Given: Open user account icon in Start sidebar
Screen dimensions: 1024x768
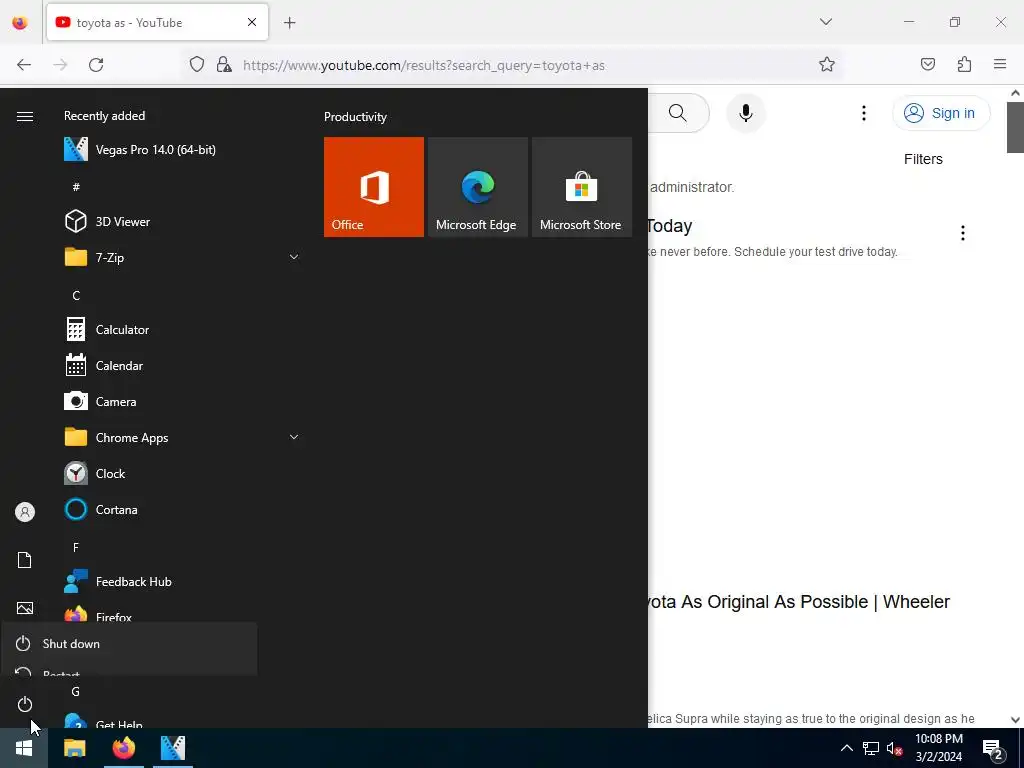Looking at the screenshot, I should [x=25, y=512].
